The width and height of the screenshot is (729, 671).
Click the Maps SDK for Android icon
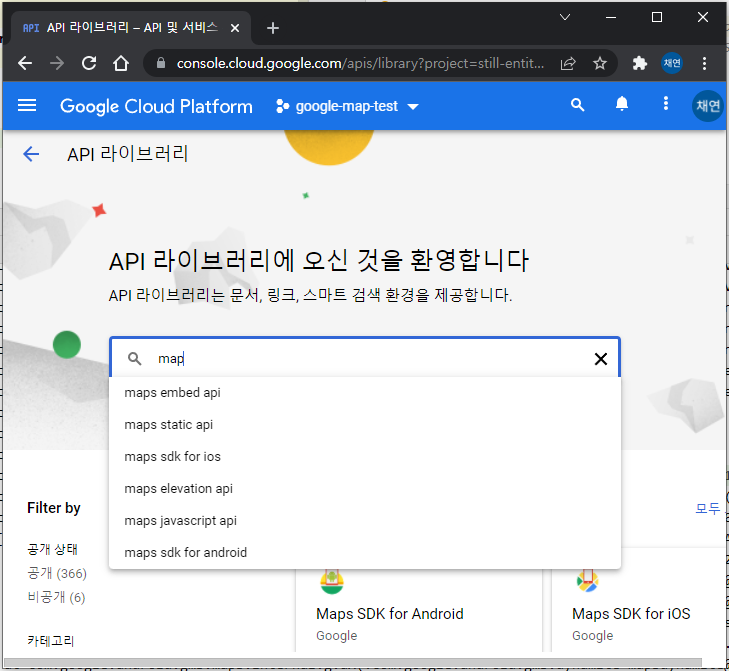pos(331,582)
